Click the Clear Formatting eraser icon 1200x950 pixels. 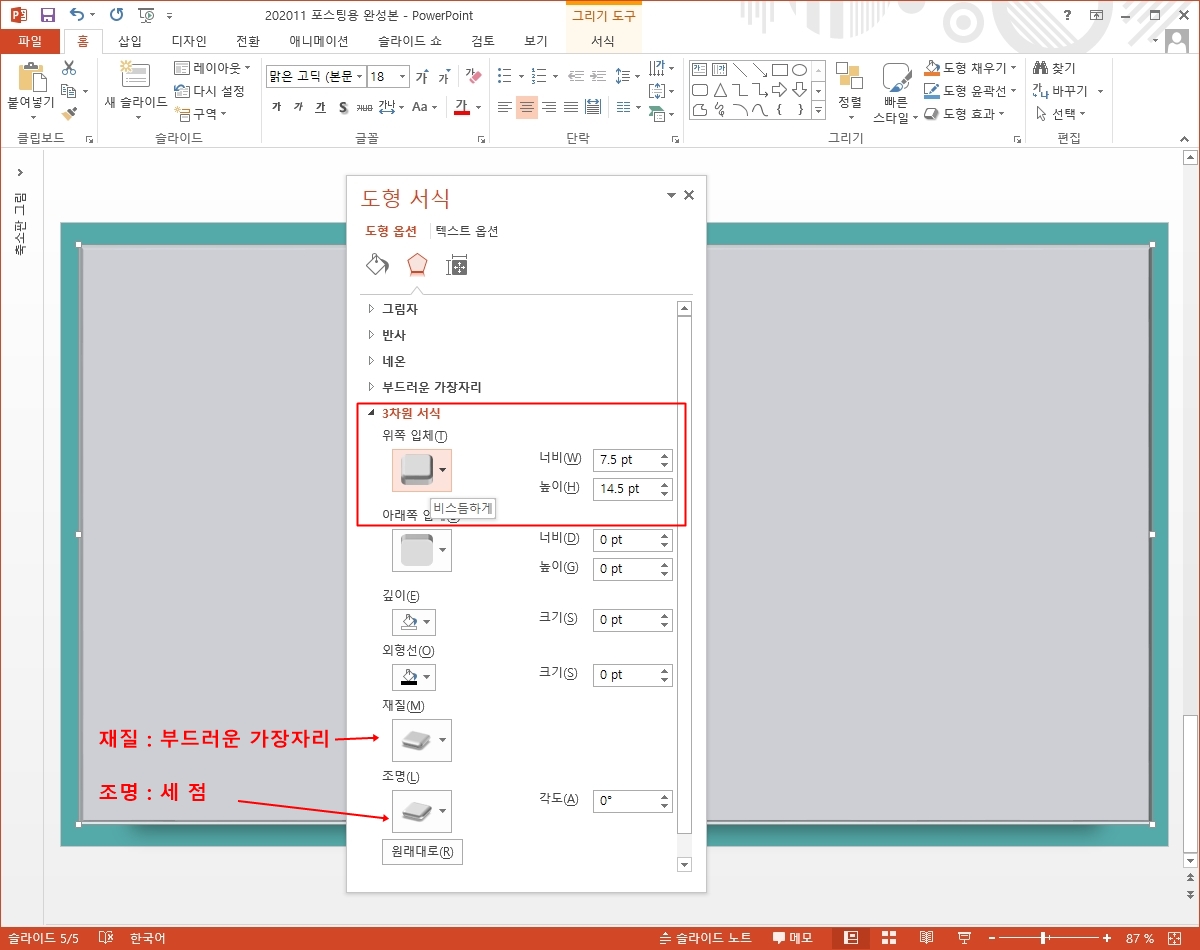click(x=473, y=77)
